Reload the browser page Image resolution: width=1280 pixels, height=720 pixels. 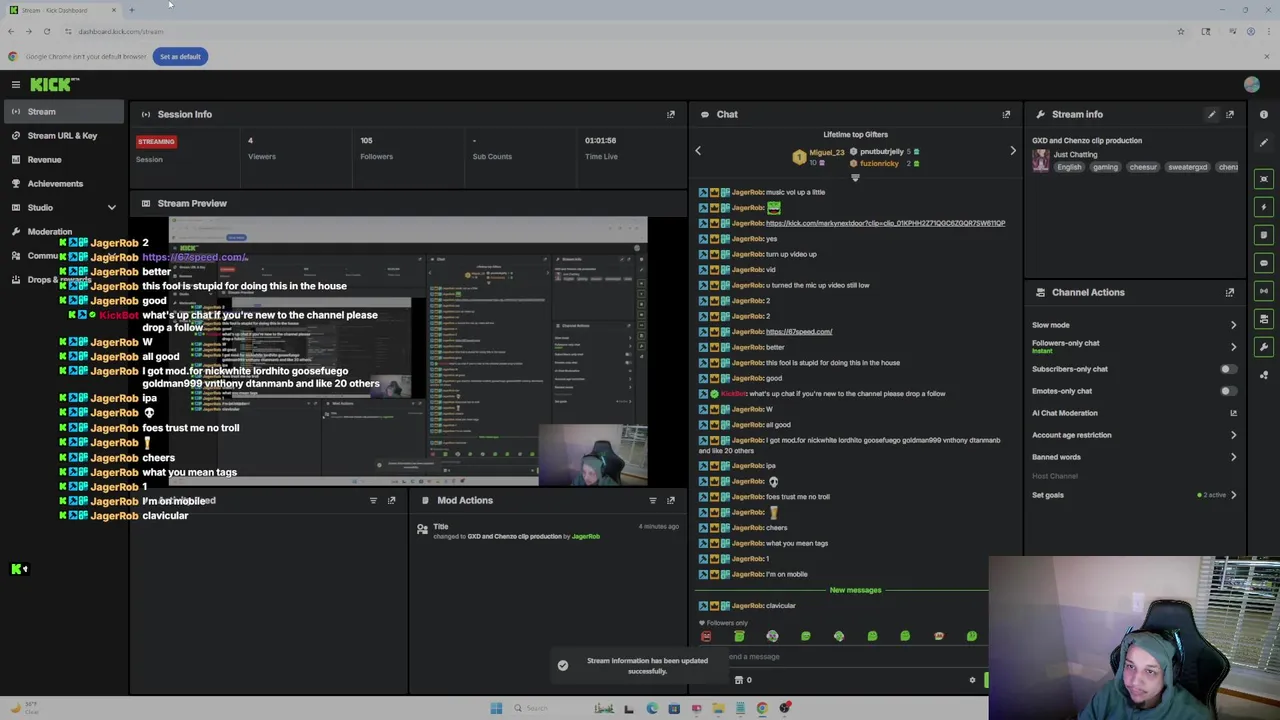46,31
